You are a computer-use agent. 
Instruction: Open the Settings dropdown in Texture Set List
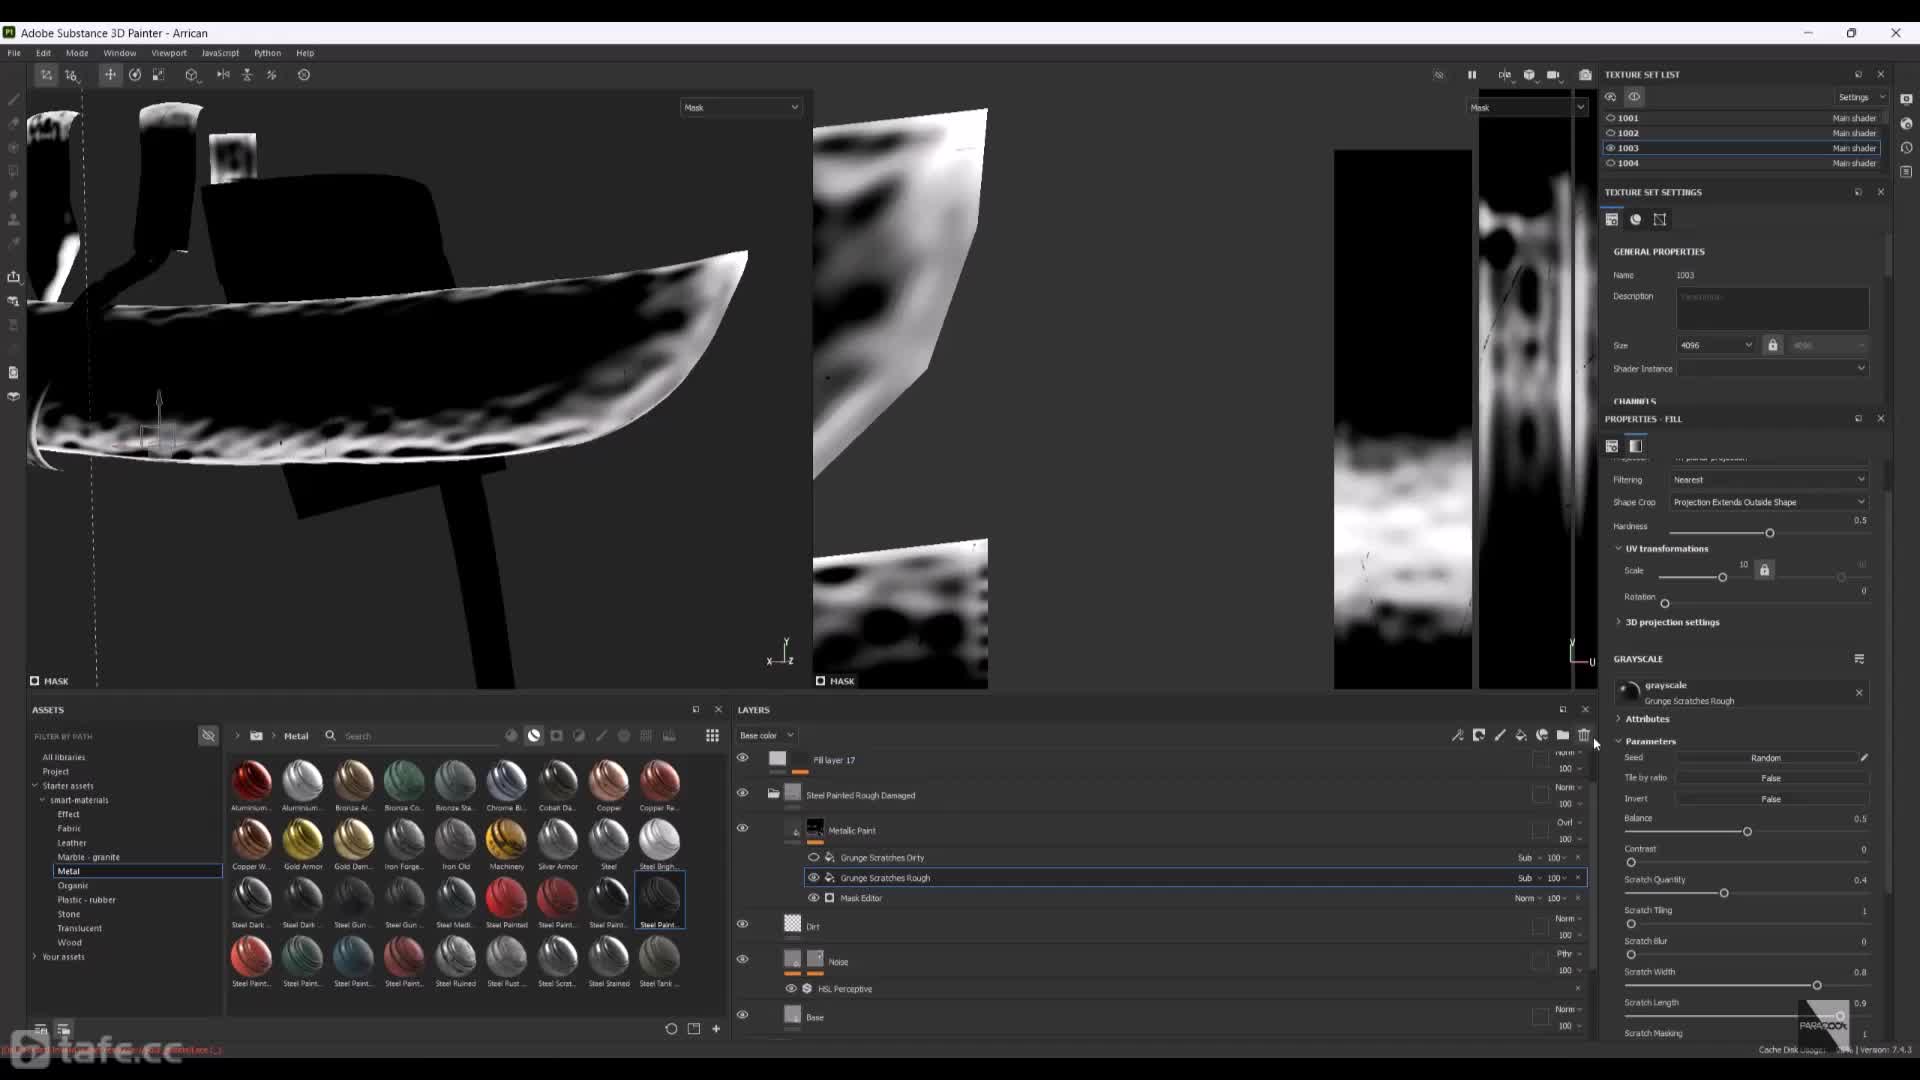click(1860, 97)
